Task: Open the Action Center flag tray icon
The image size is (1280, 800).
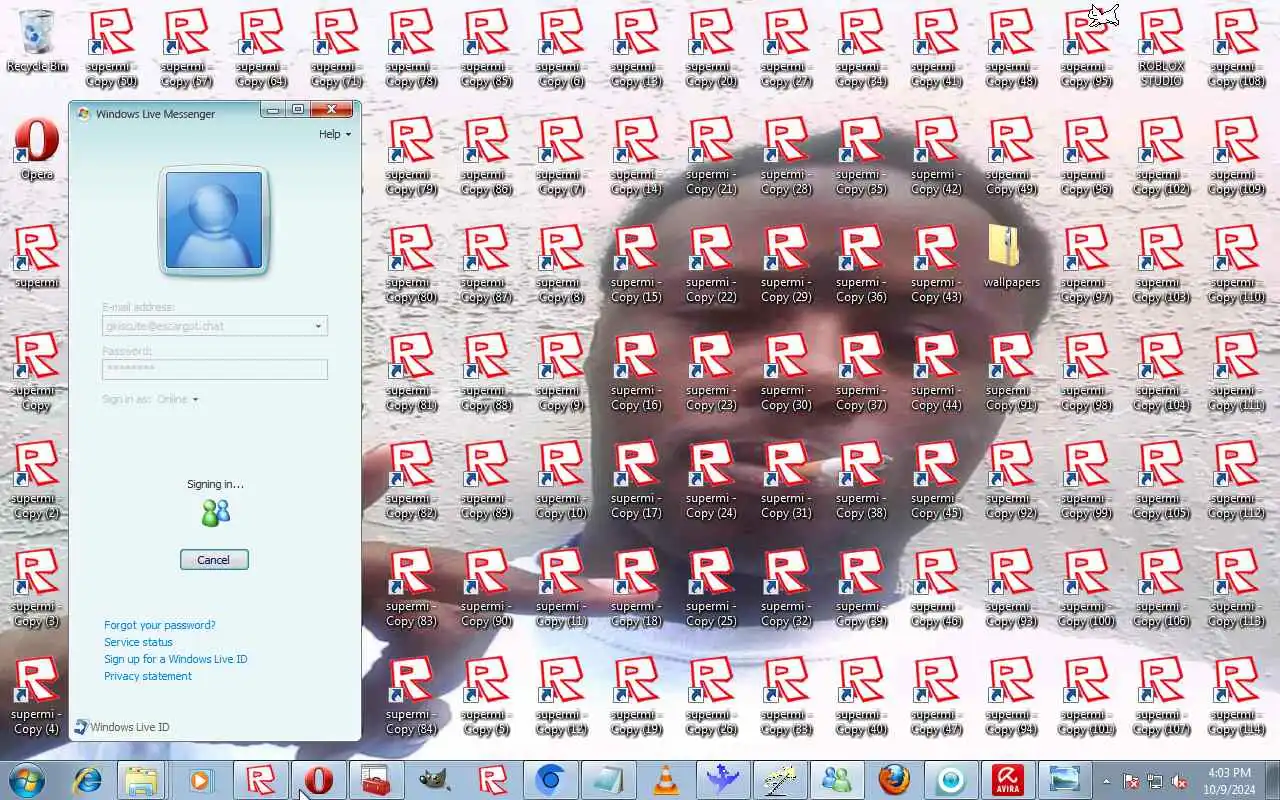Action: tap(1131, 781)
